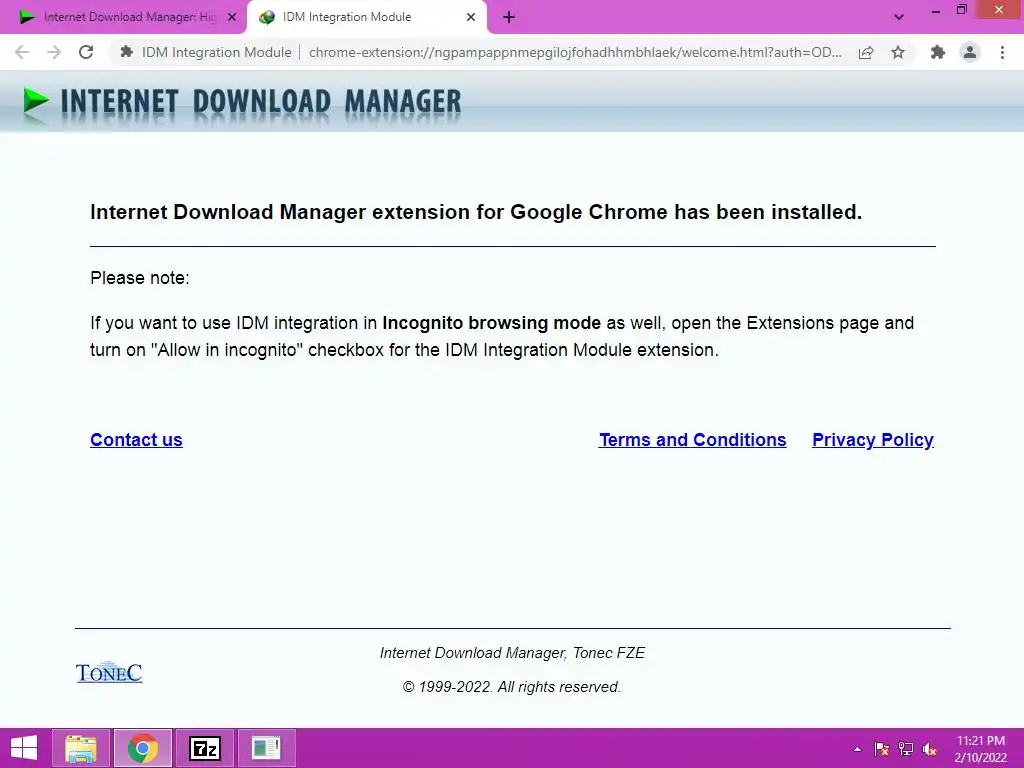Show hidden system tray icons

(x=857, y=749)
